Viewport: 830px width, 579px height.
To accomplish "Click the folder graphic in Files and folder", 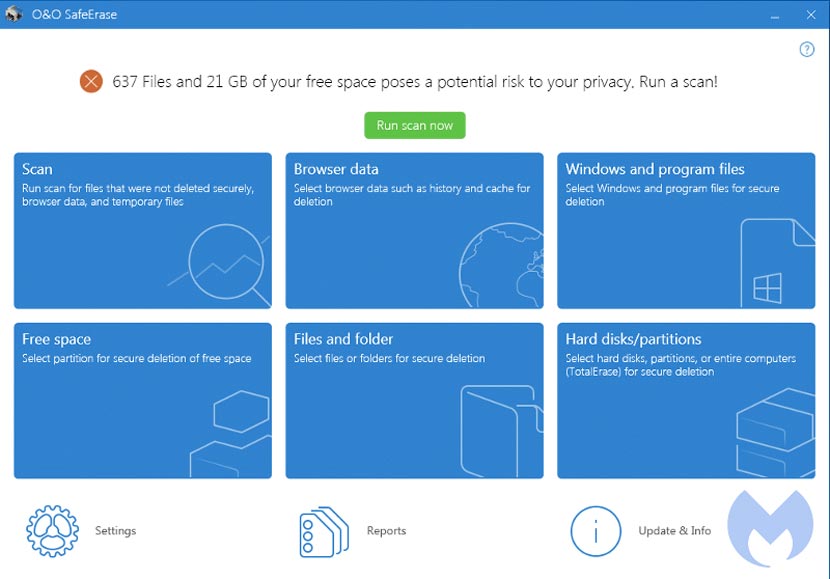I will (501, 432).
